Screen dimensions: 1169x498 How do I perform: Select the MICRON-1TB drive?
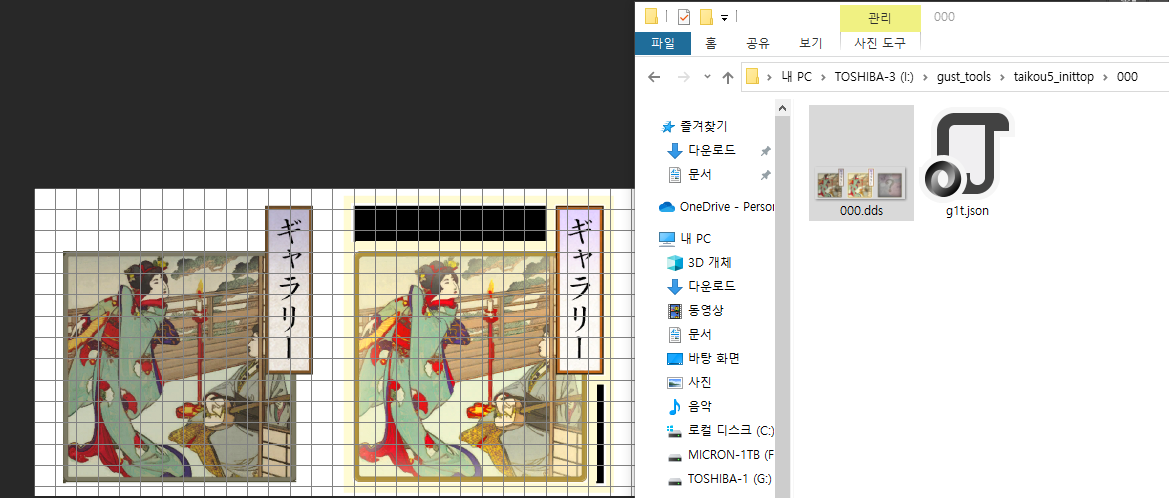pos(730,454)
